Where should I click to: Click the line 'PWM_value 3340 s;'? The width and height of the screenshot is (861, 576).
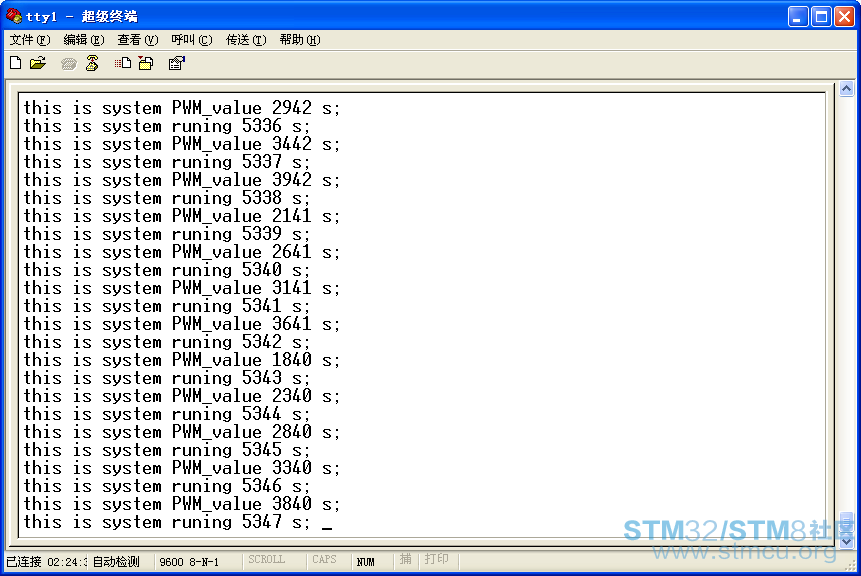pyautogui.click(x=182, y=468)
